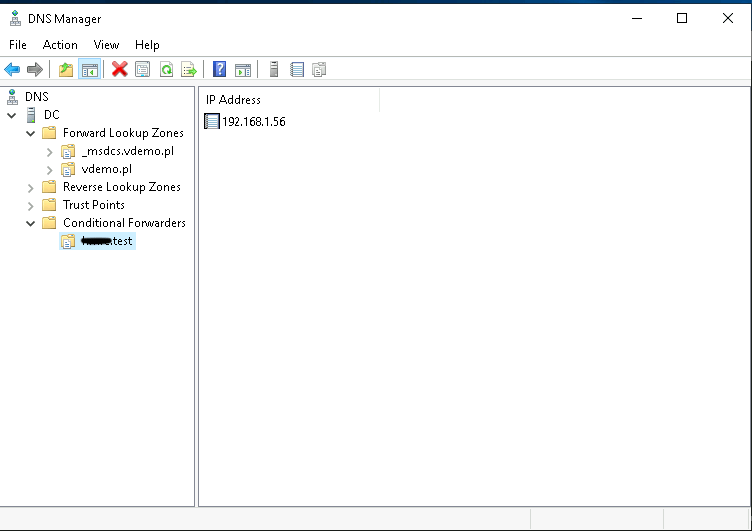Click the Export List toolbar icon
752x531 pixels.
(187, 69)
